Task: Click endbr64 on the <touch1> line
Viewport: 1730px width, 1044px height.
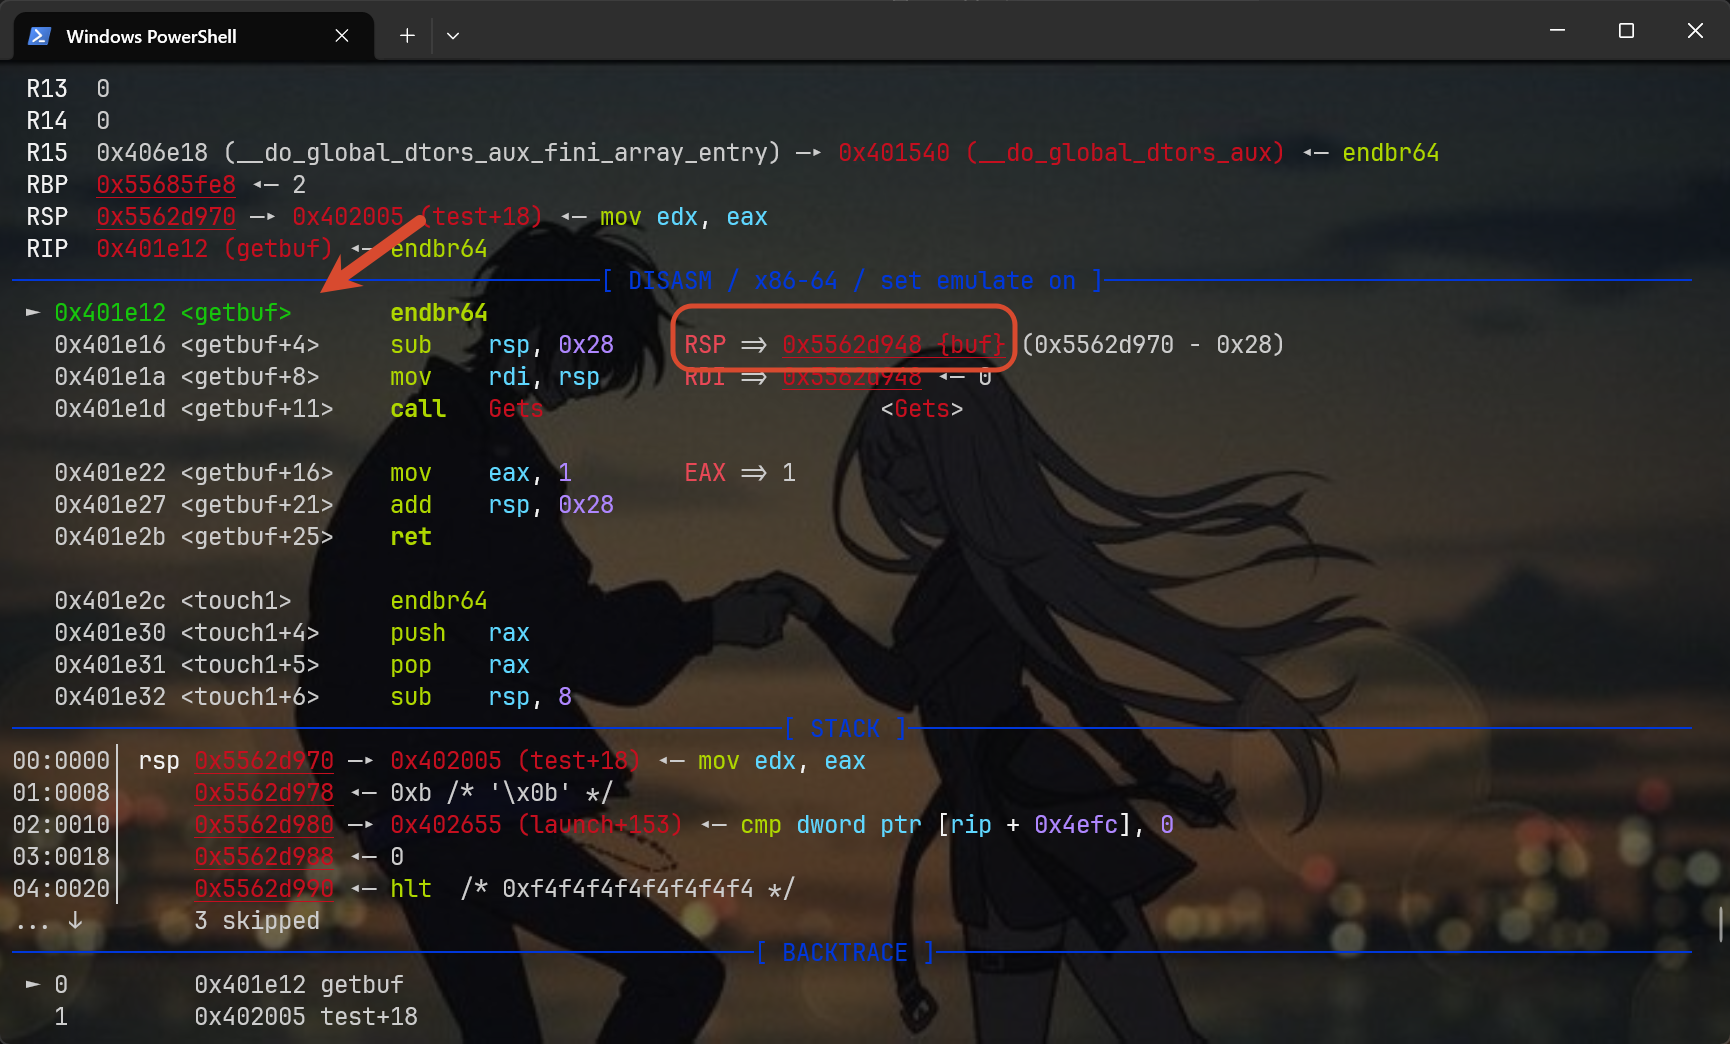Action: 439,601
